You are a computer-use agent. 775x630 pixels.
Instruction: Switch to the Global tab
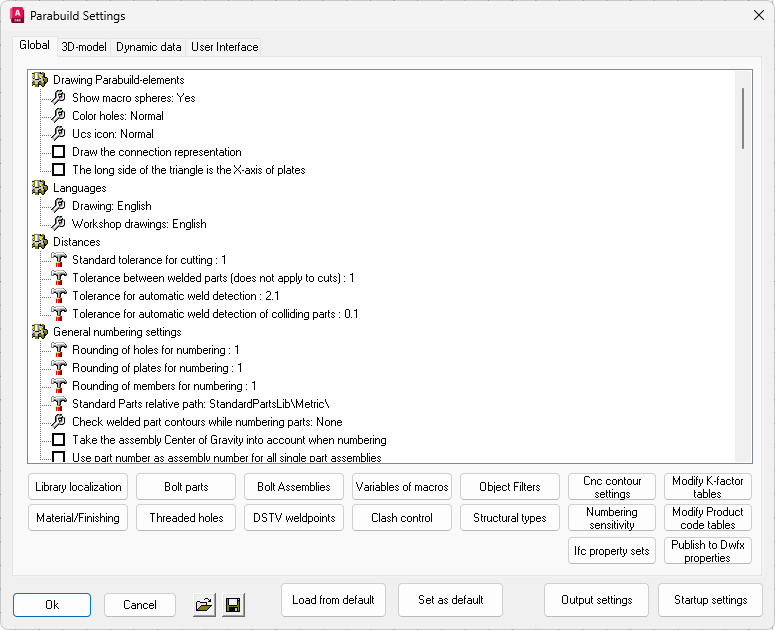tap(35, 45)
